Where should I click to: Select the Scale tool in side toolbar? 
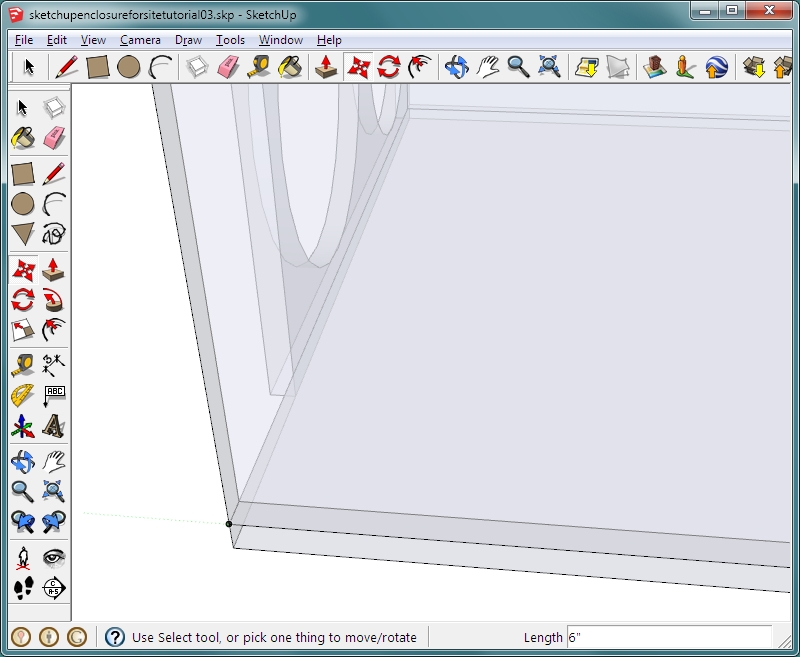pos(23,330)
